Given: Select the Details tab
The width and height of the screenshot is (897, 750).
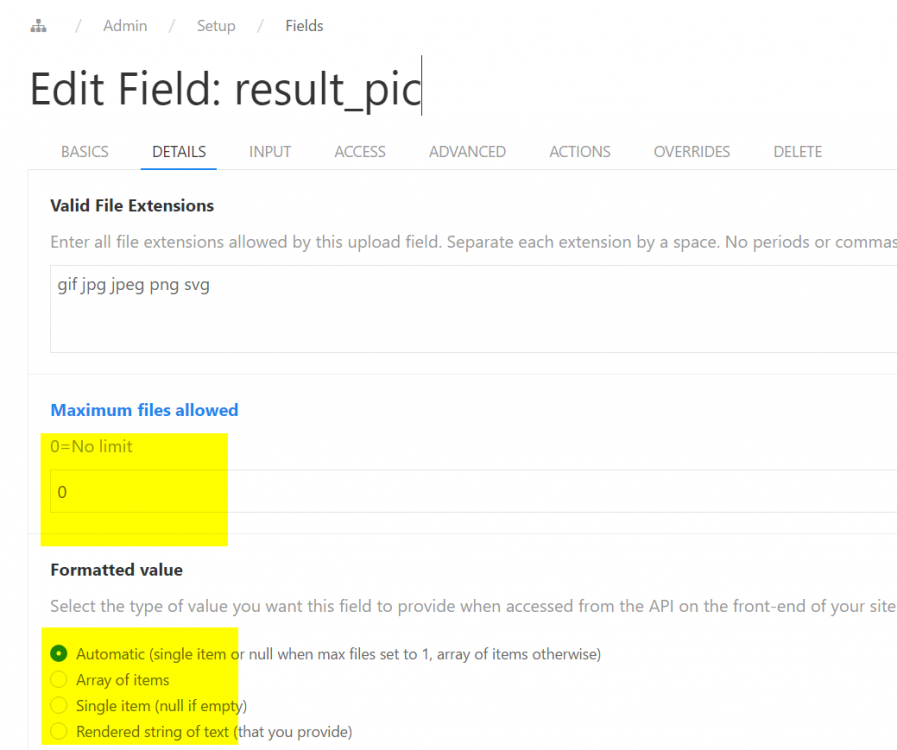Looking at the screenshot, I should pyautogui.click(x=179, y=152).
